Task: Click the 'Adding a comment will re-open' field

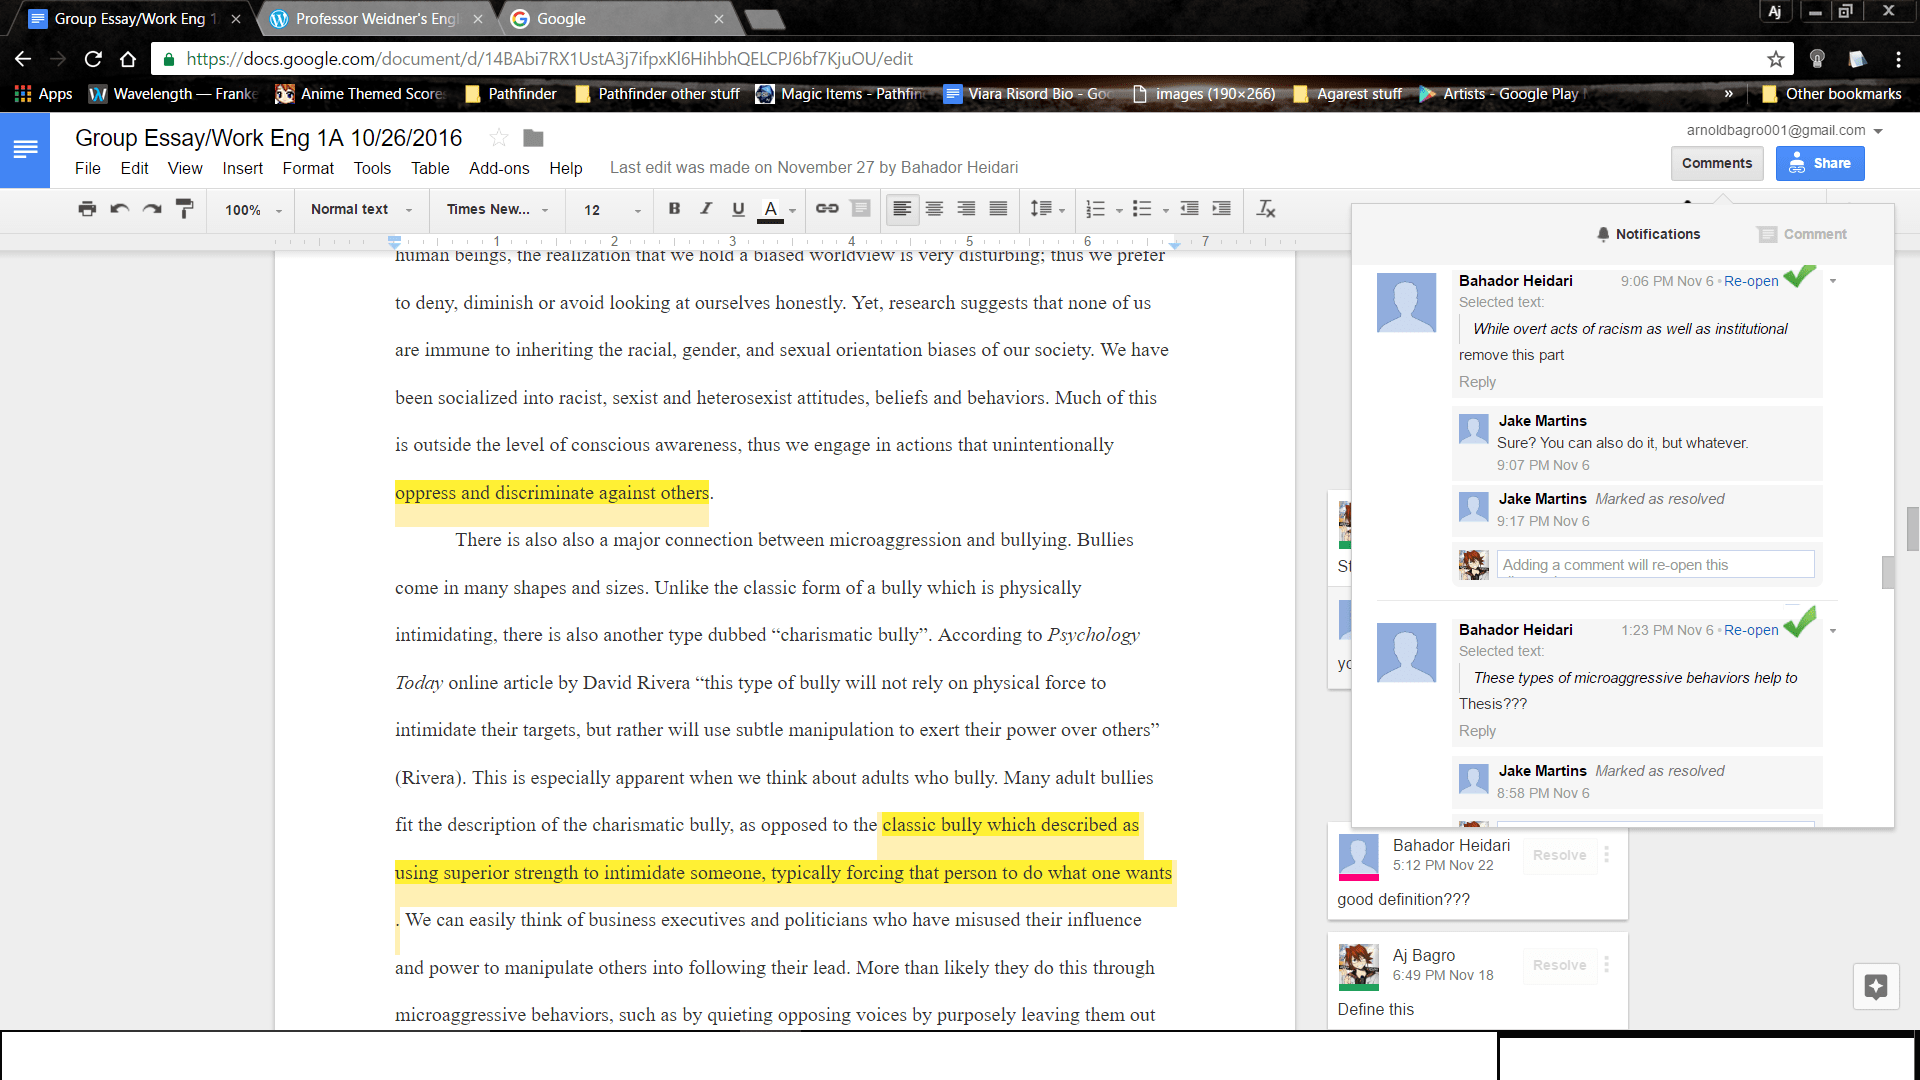Action: (x=1654, y=565)
